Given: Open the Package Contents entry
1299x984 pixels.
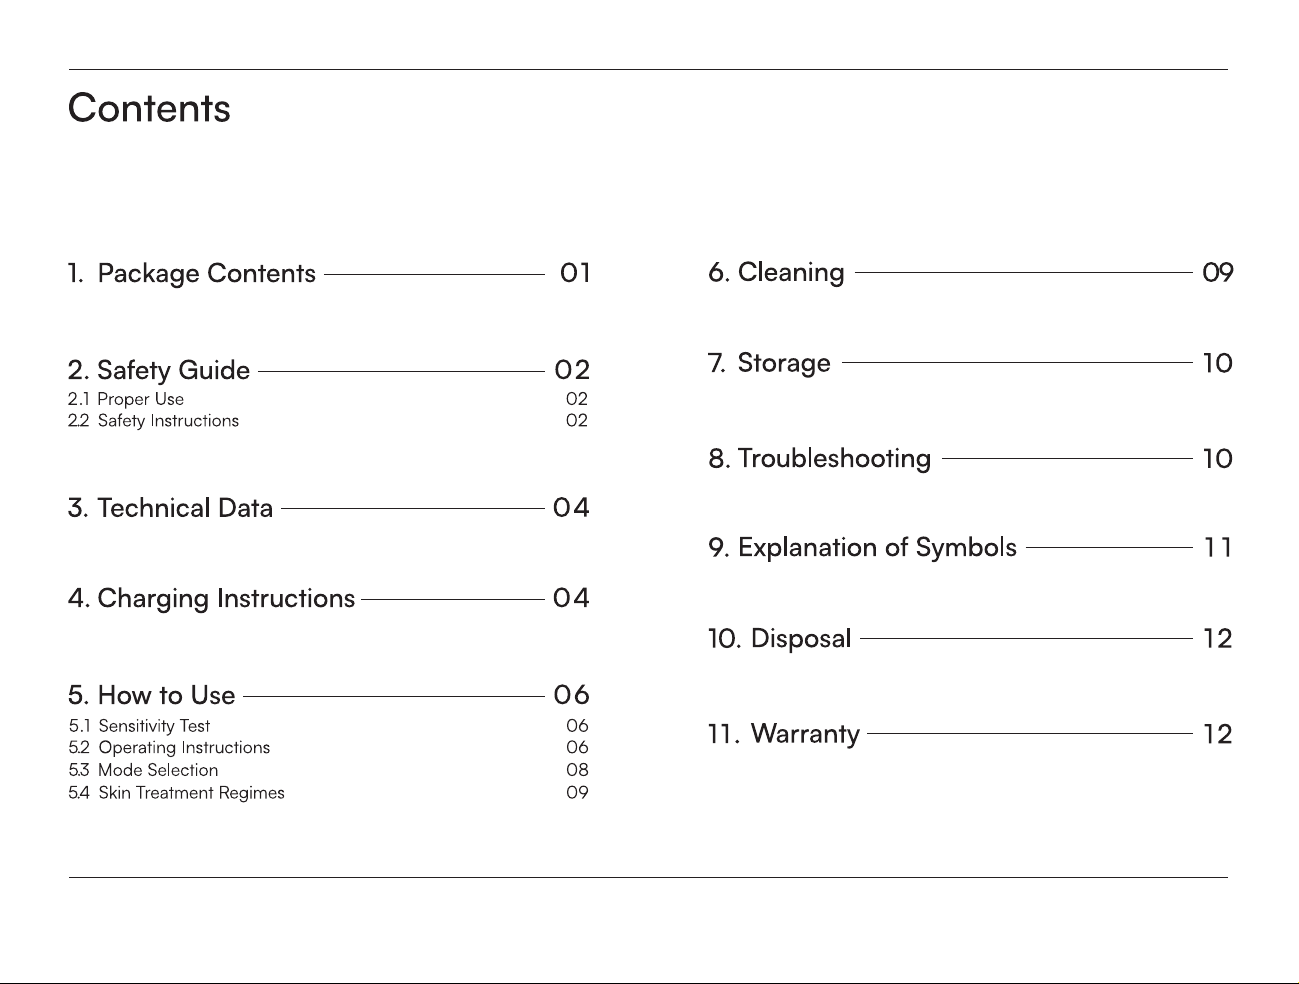Looking at the screenshot, I should point(192,273).
